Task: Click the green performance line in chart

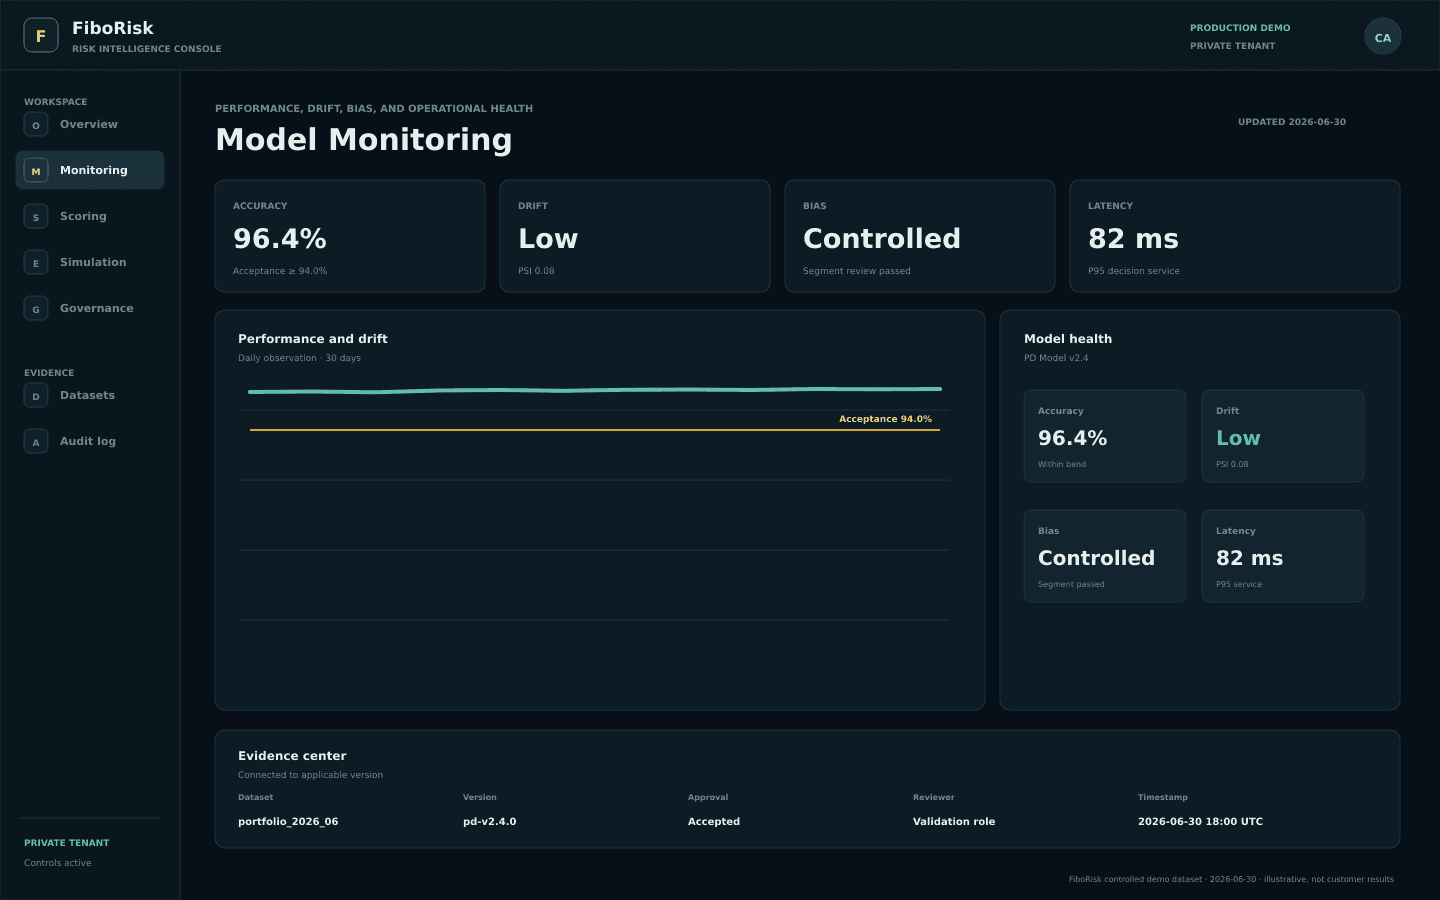Action: (595, 390)
